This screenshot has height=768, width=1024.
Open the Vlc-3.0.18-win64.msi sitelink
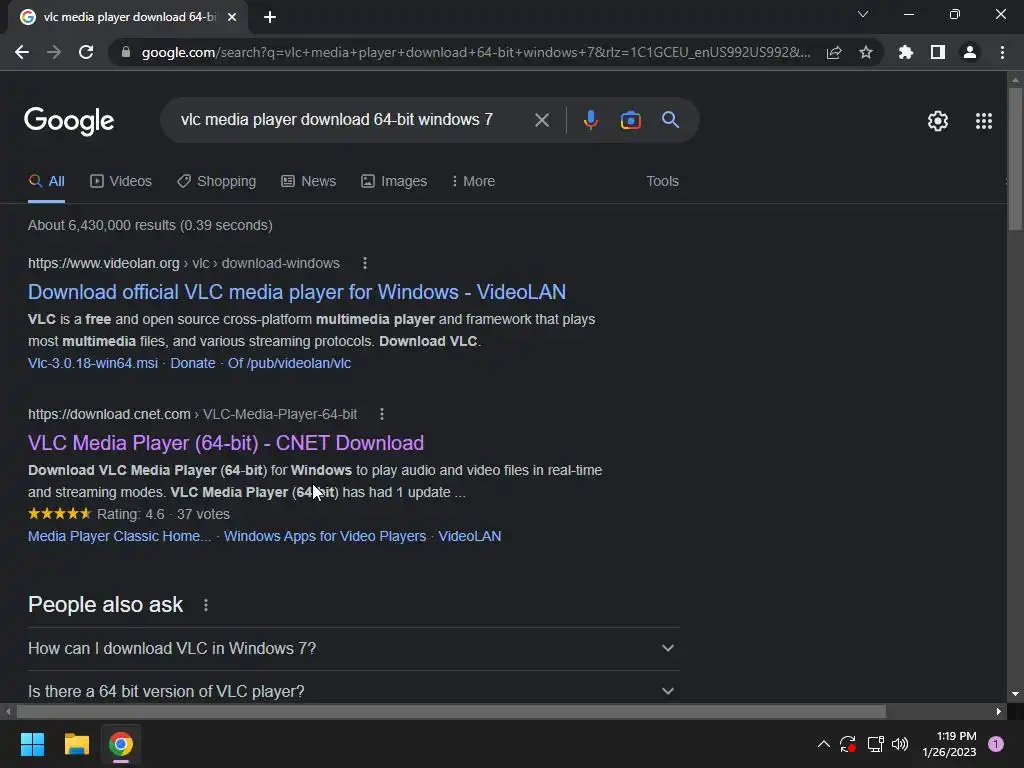click(x=93, y=363)
